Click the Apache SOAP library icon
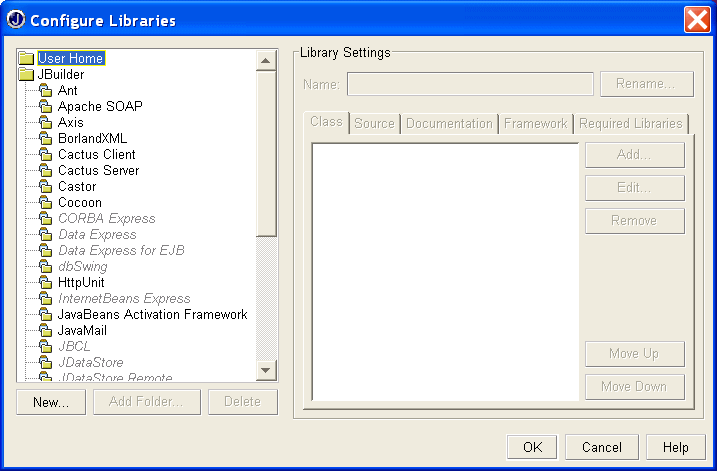This screenshot has height=471, width=717. click(x=45, y=107)
